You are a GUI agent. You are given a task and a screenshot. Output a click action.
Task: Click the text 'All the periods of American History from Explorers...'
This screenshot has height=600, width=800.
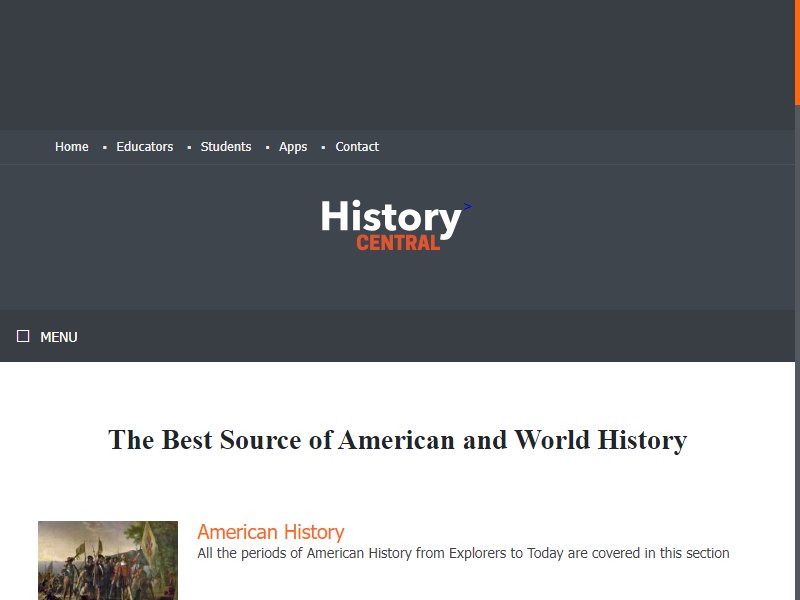pos(463,553)
